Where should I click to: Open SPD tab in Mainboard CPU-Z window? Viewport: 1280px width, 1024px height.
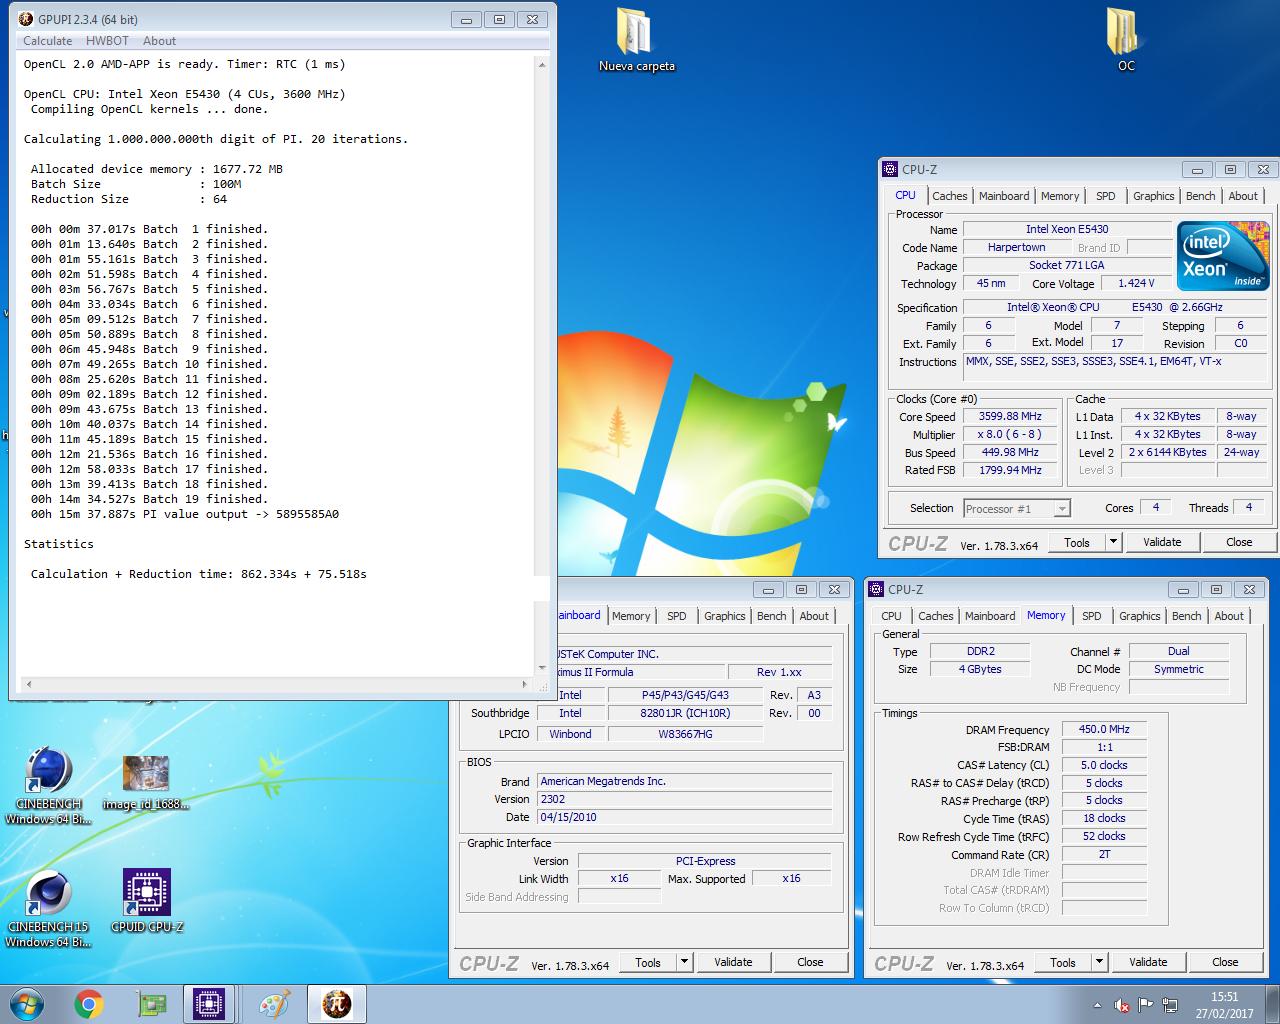[x=677, y=616]
